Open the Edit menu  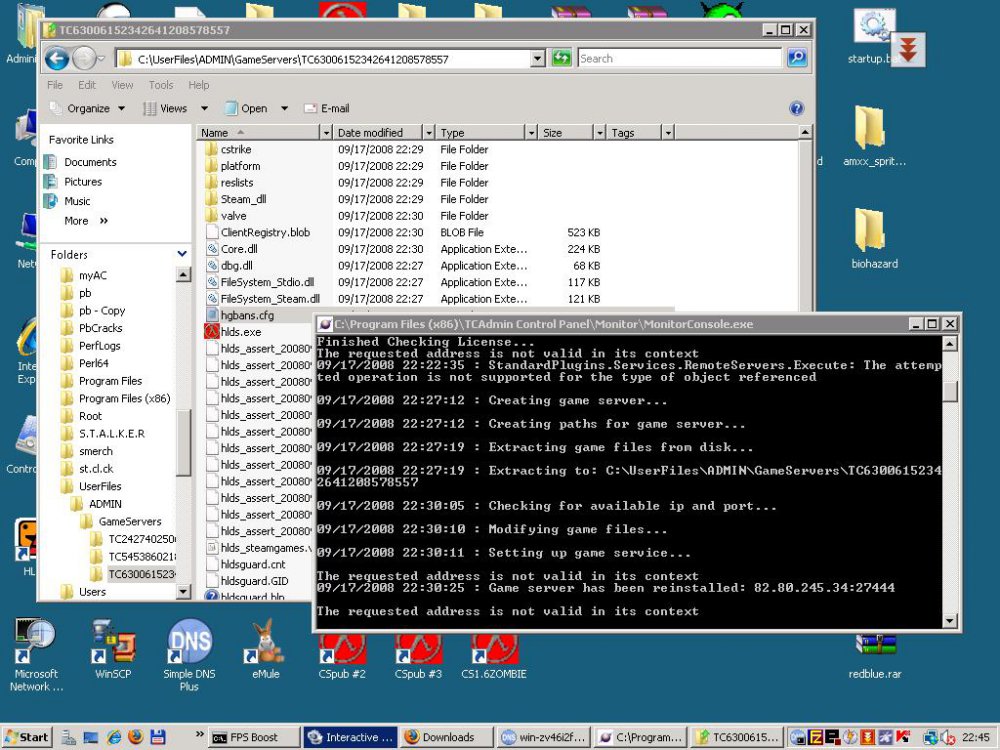coord(87,85)
